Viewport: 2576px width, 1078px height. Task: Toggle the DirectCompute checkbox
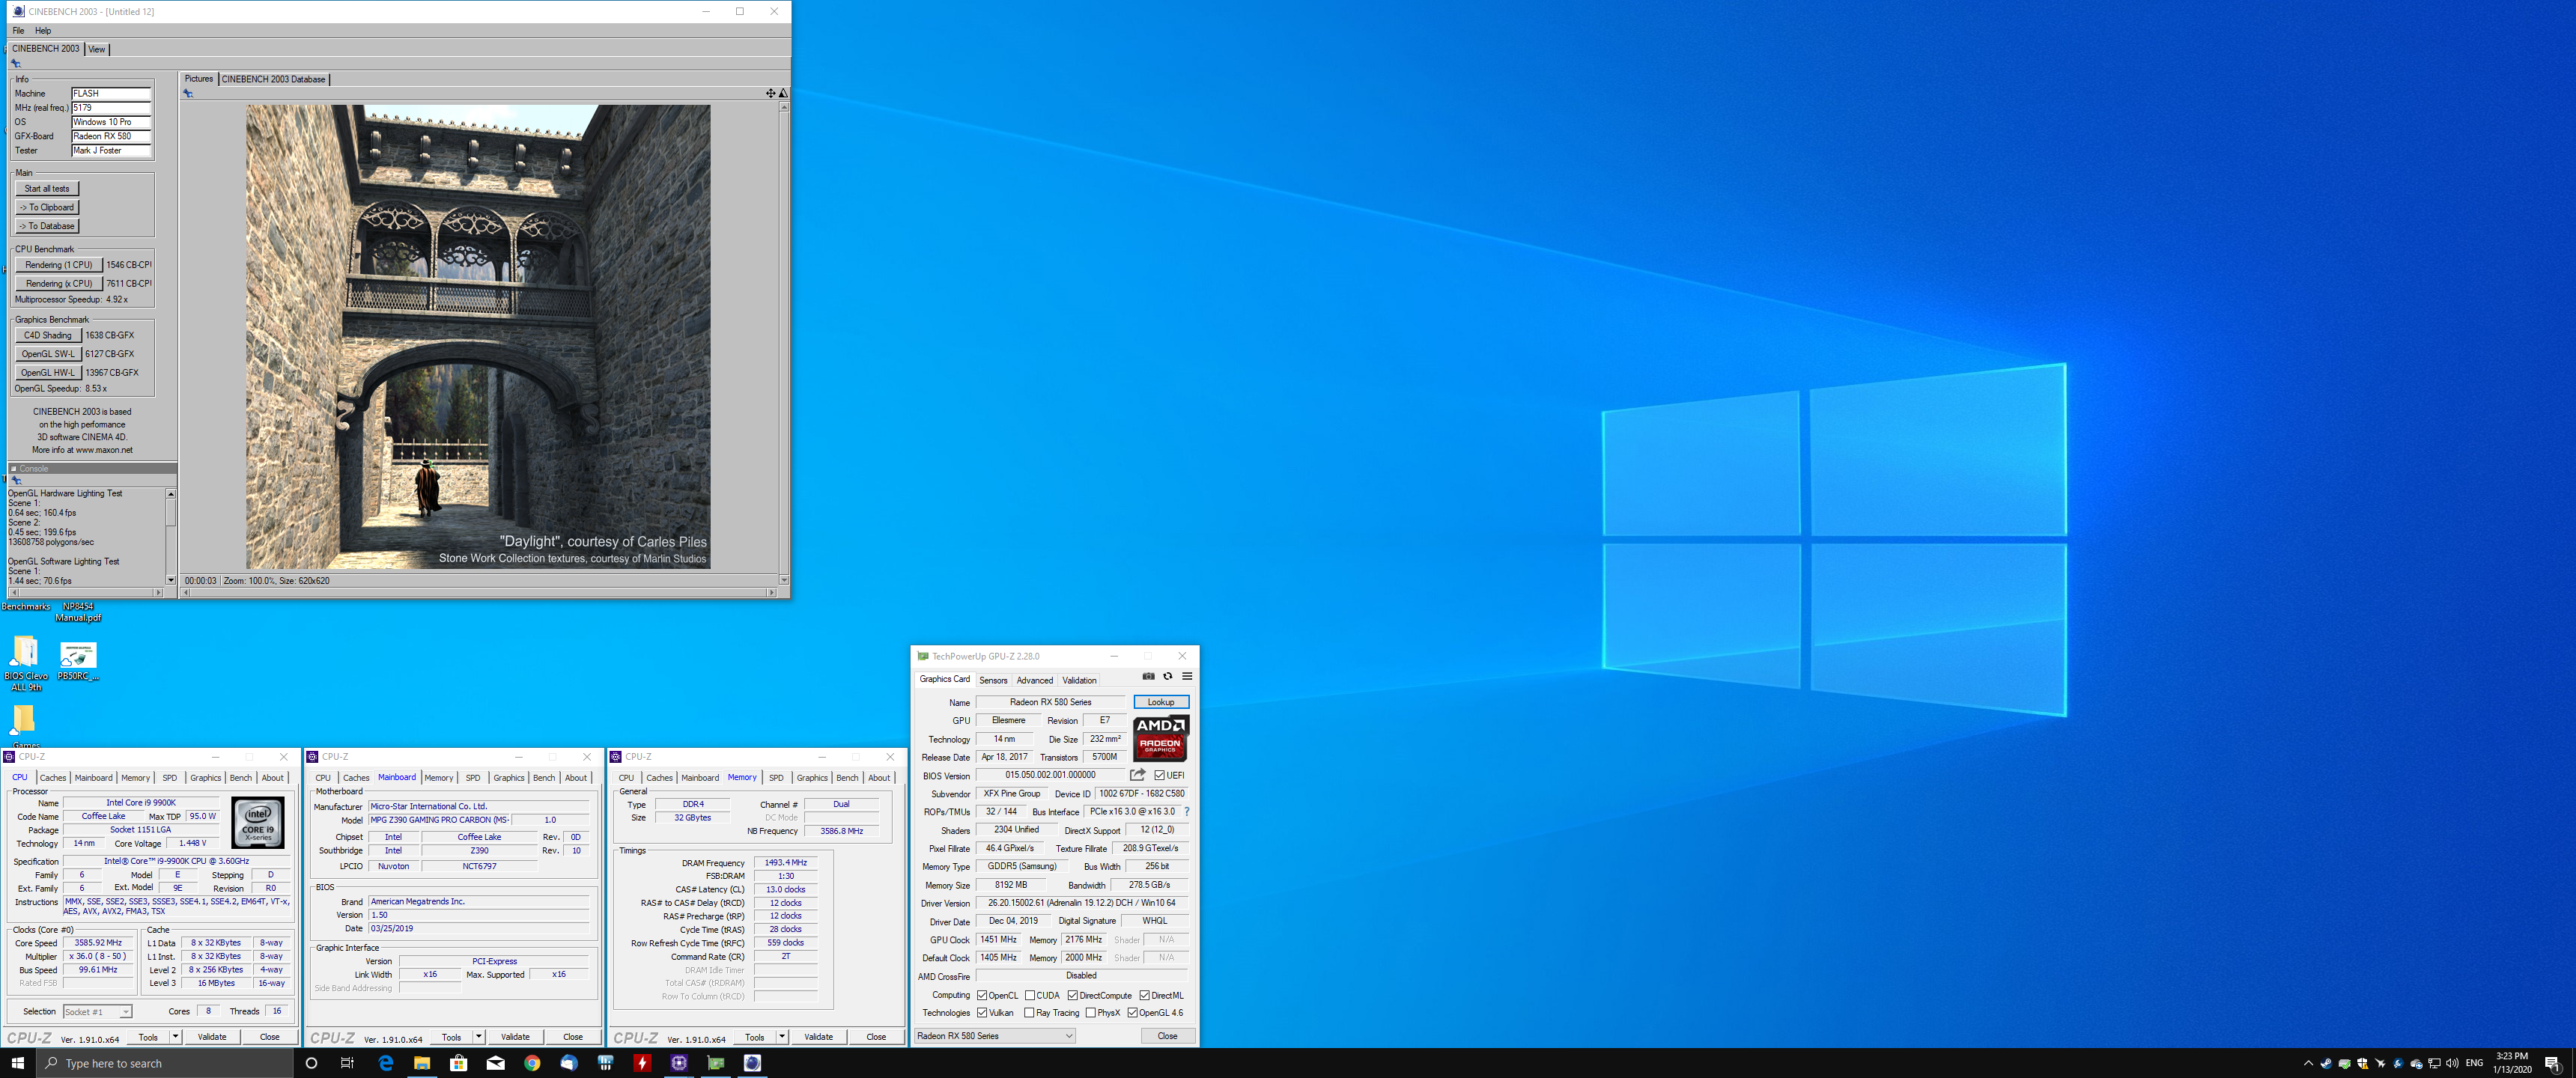(x=1072, y=995)
